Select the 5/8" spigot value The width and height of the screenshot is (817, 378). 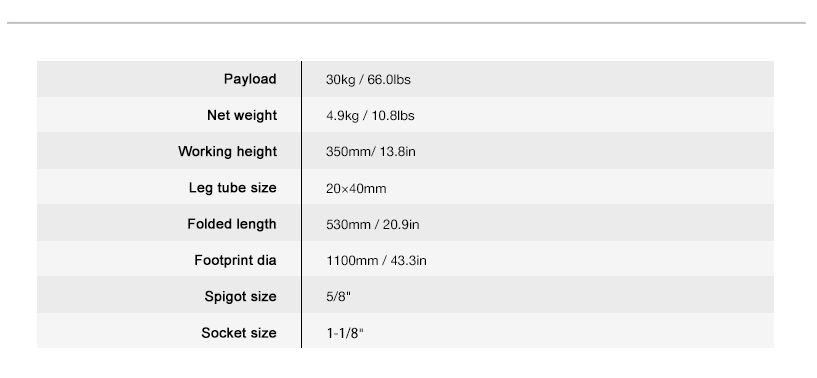tap(338, 297)
